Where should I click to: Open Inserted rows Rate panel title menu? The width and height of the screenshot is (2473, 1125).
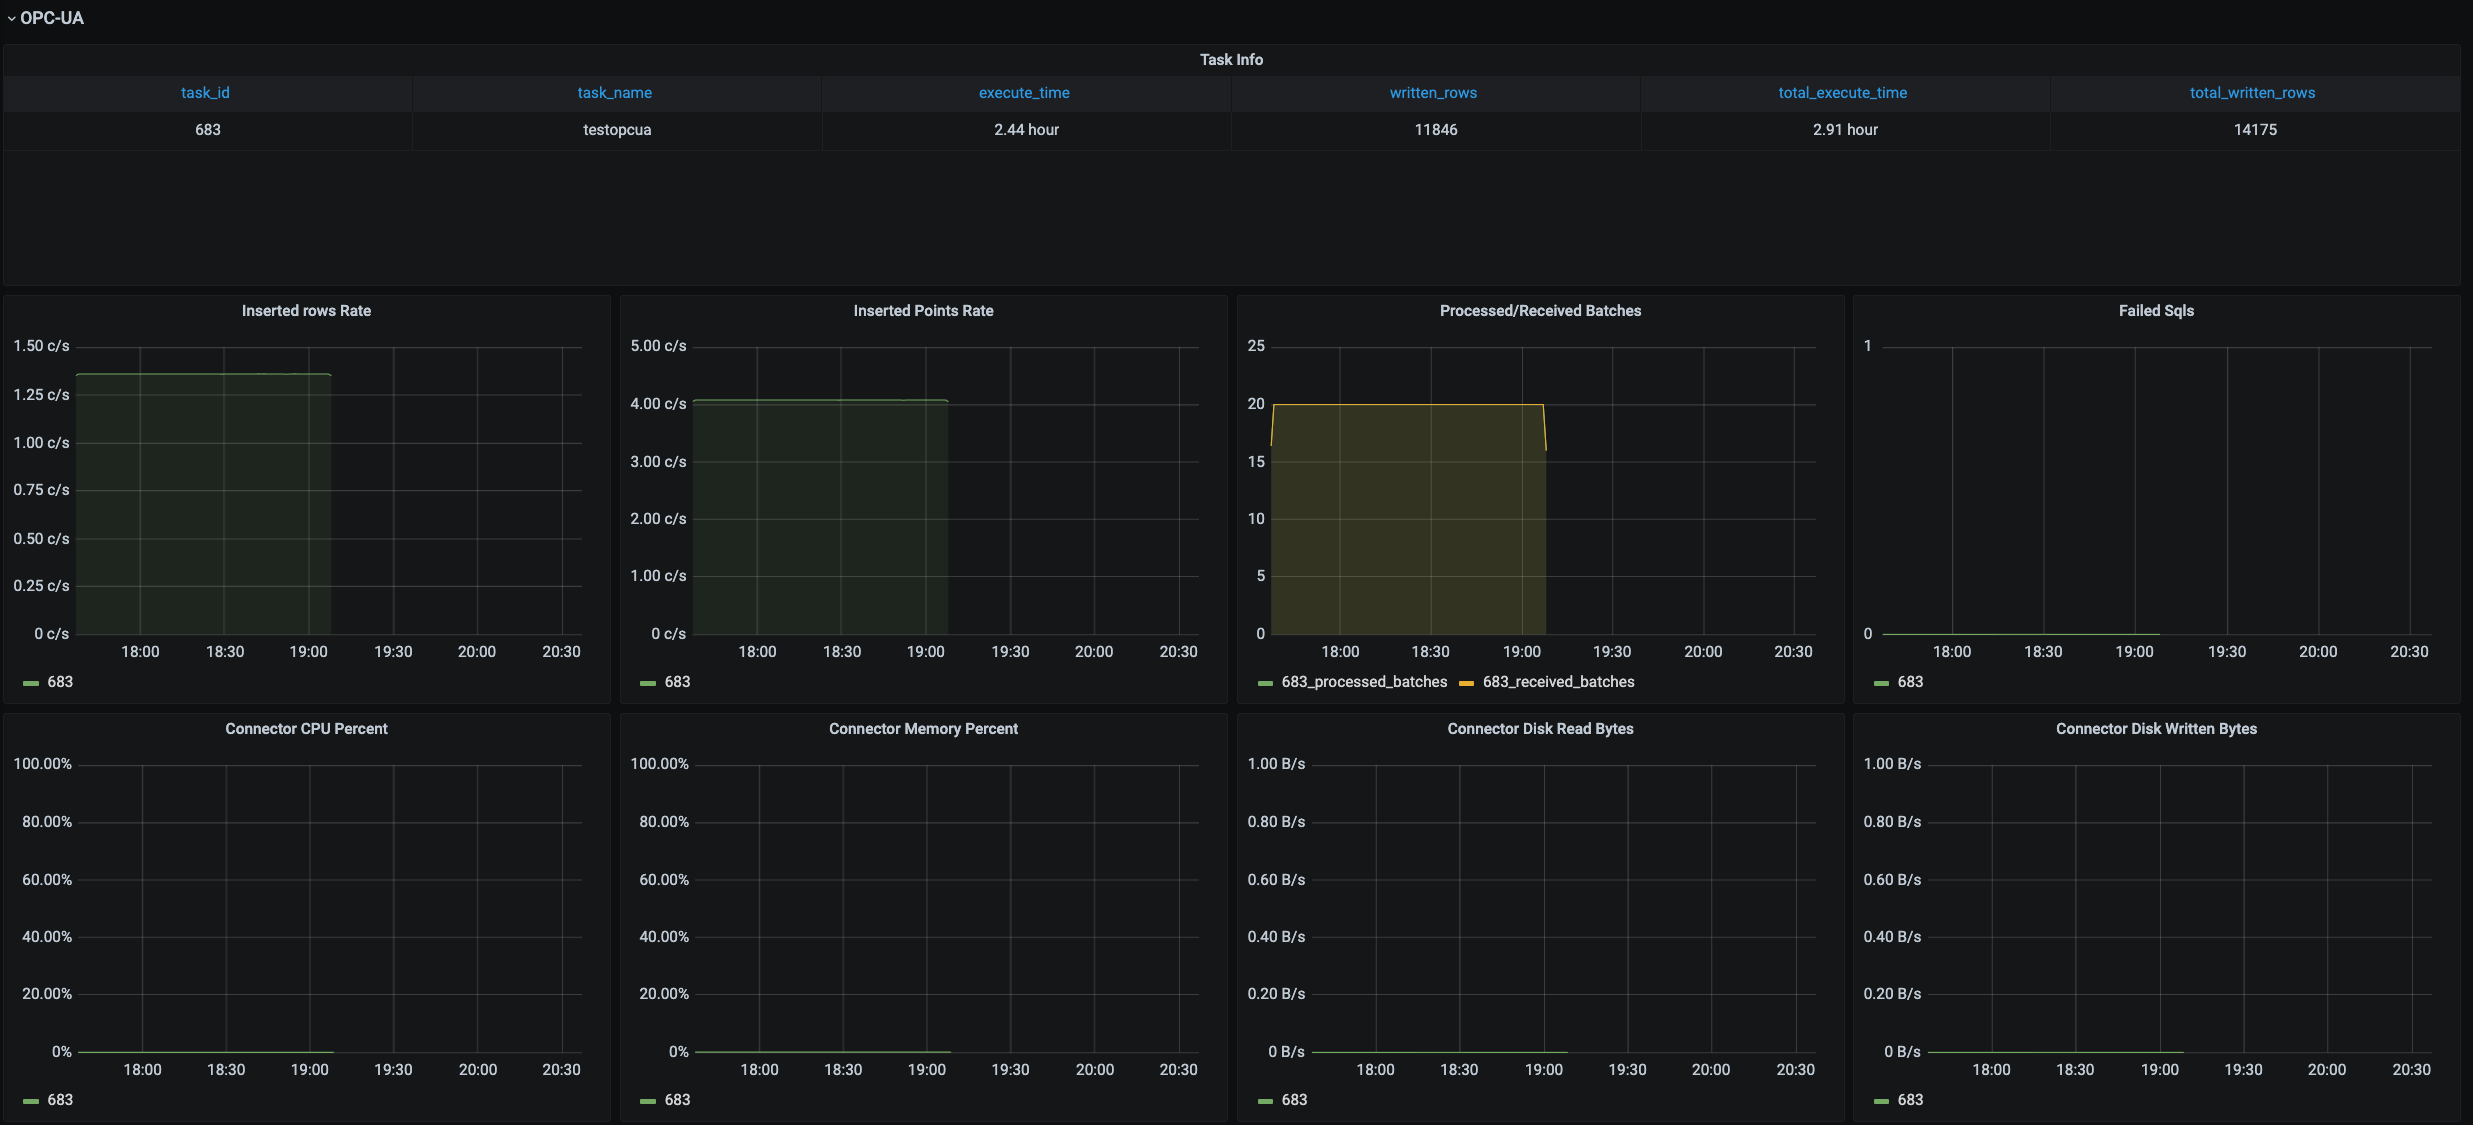click(x=306, y=311)
